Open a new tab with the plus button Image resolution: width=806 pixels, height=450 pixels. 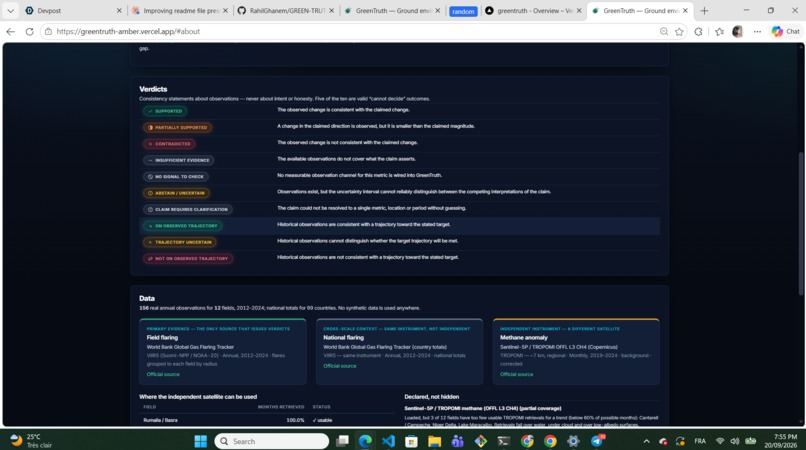click(704, 10)
